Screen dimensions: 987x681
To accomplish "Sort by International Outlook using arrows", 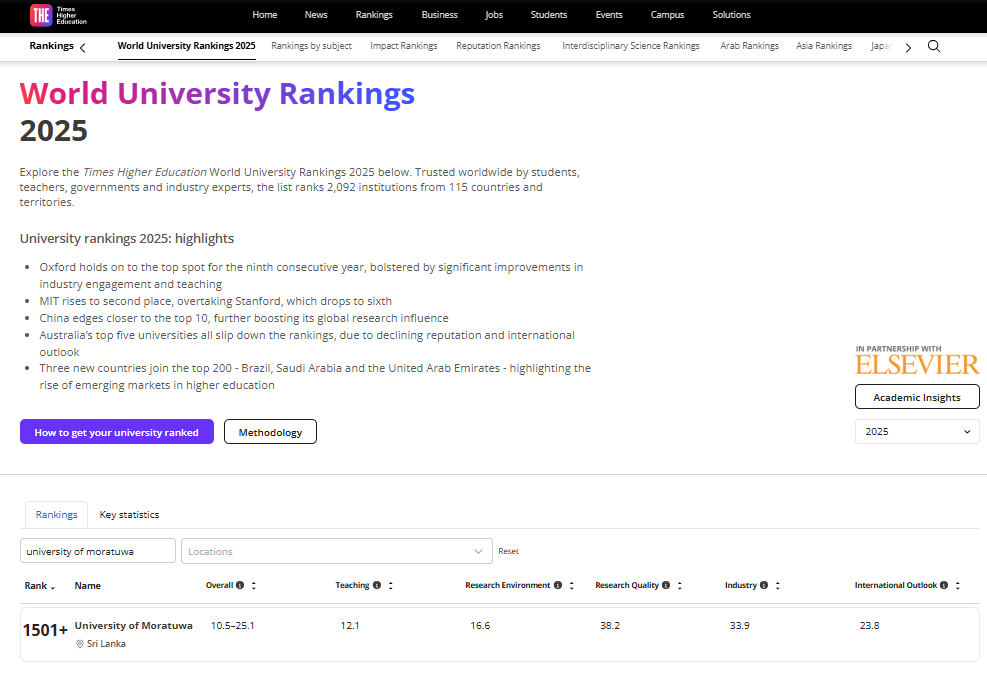I will point(957,585).
